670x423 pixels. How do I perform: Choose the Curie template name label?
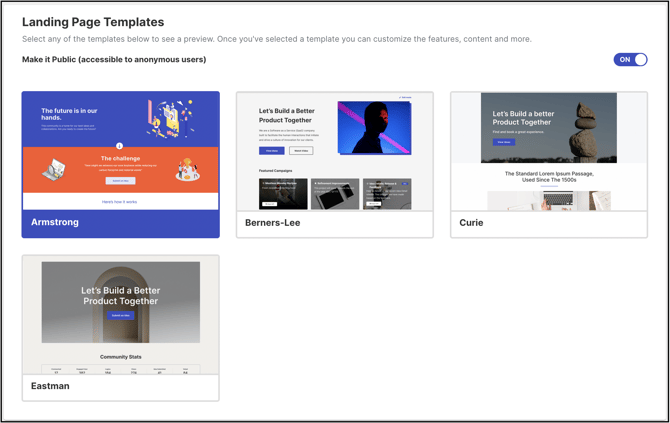(471, 223)
